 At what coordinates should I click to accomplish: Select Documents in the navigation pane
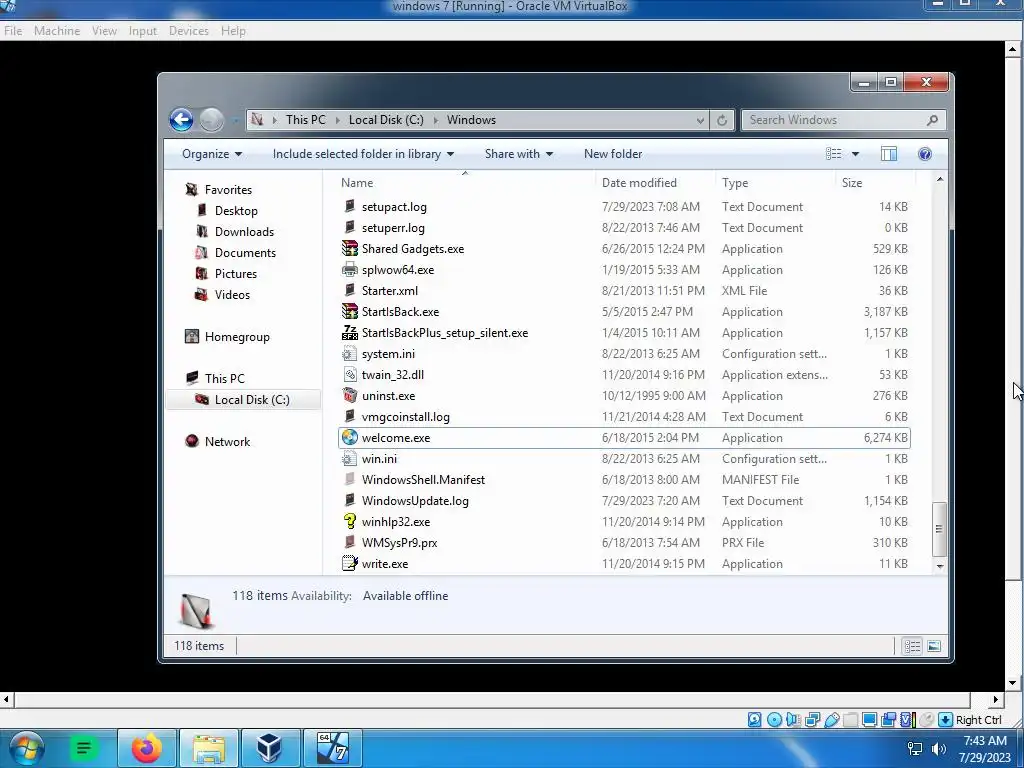(x=245, y=253)
